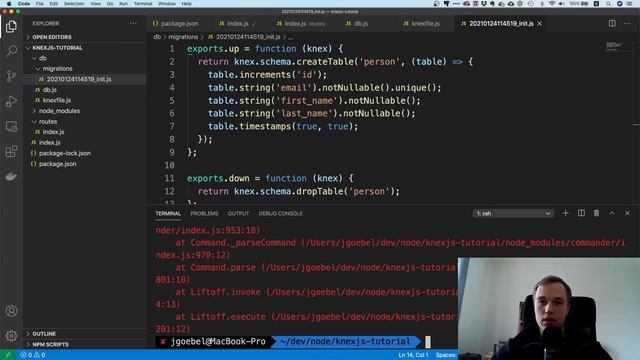Select the Debug Console panel tab
Image resolution: width=640 pixels, height=360 pixels.
coord(280,213)
